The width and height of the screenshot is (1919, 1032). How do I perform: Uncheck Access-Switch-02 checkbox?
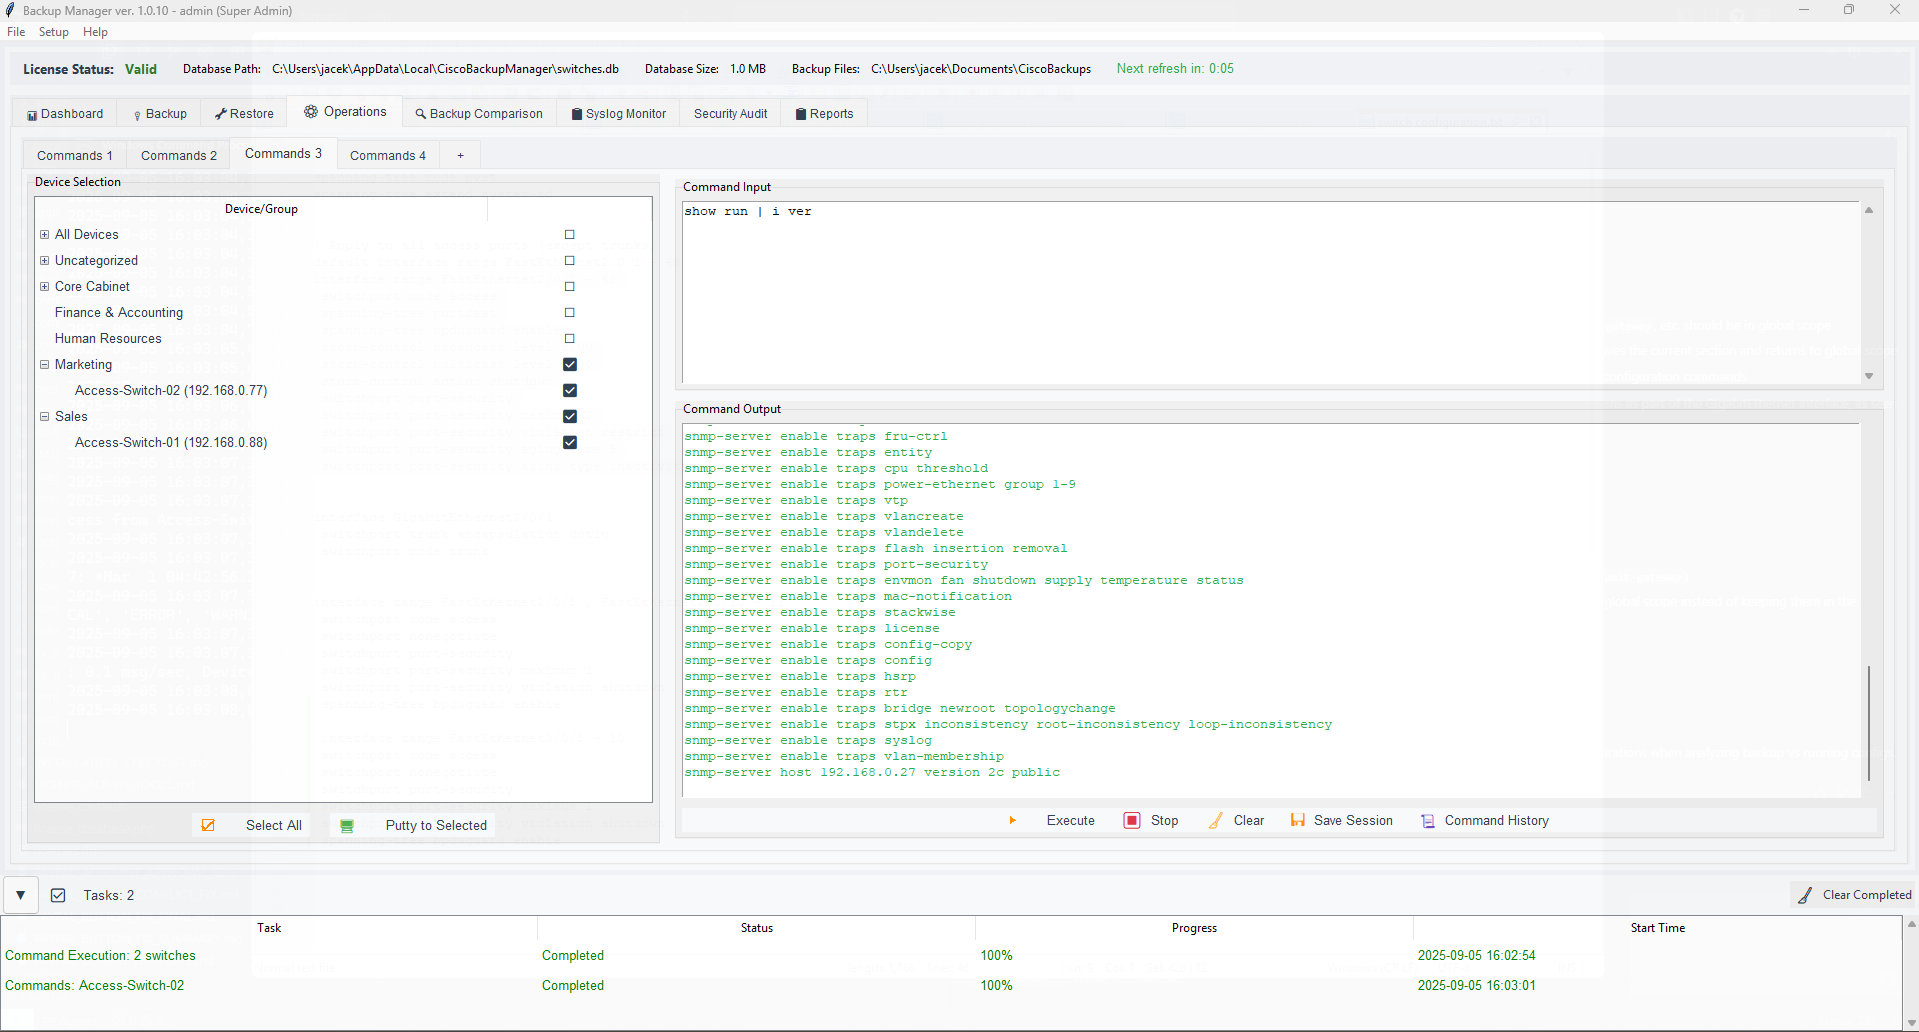coord(570,390)
